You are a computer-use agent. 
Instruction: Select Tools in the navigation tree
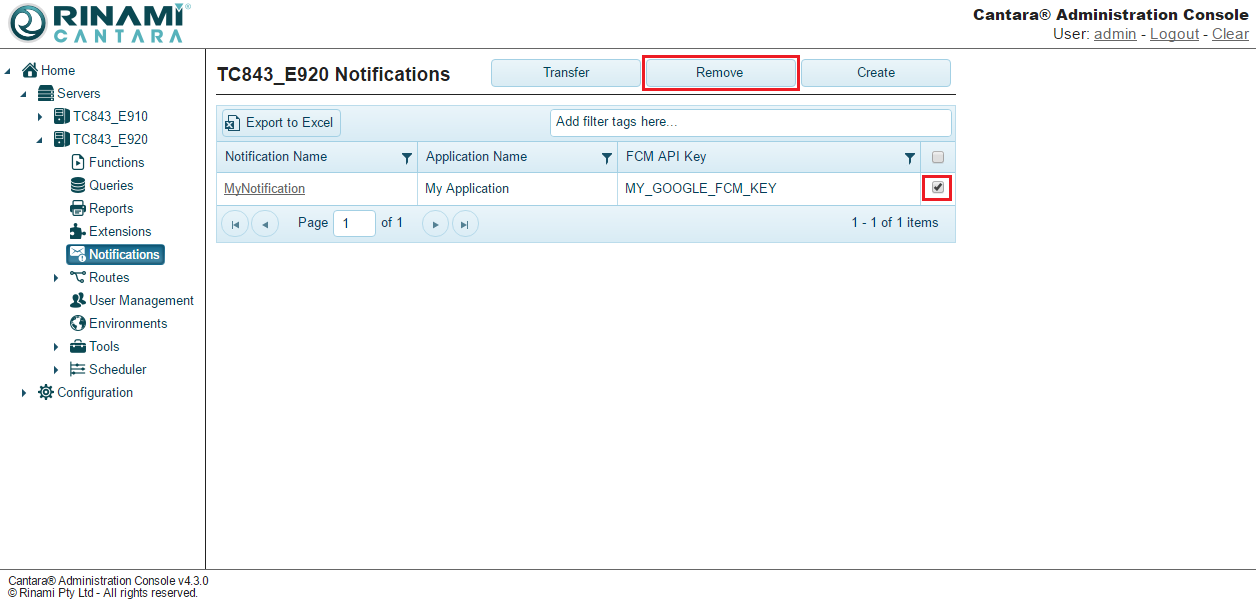tap(104, 346)
